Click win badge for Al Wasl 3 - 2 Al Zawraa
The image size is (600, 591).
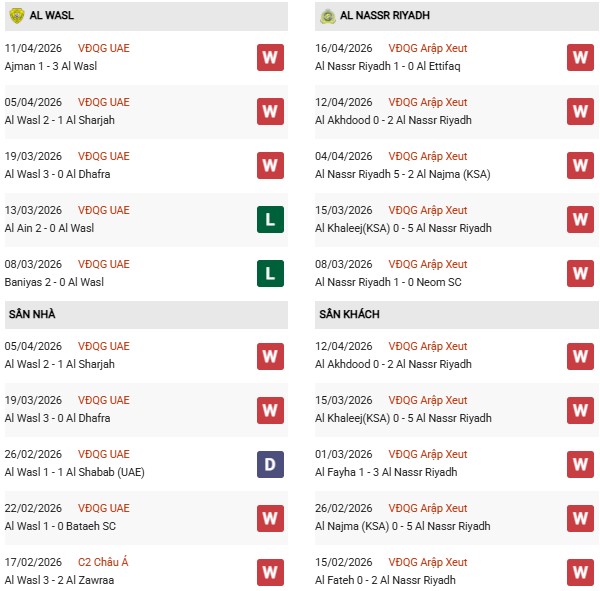click(x=270, y=571)
